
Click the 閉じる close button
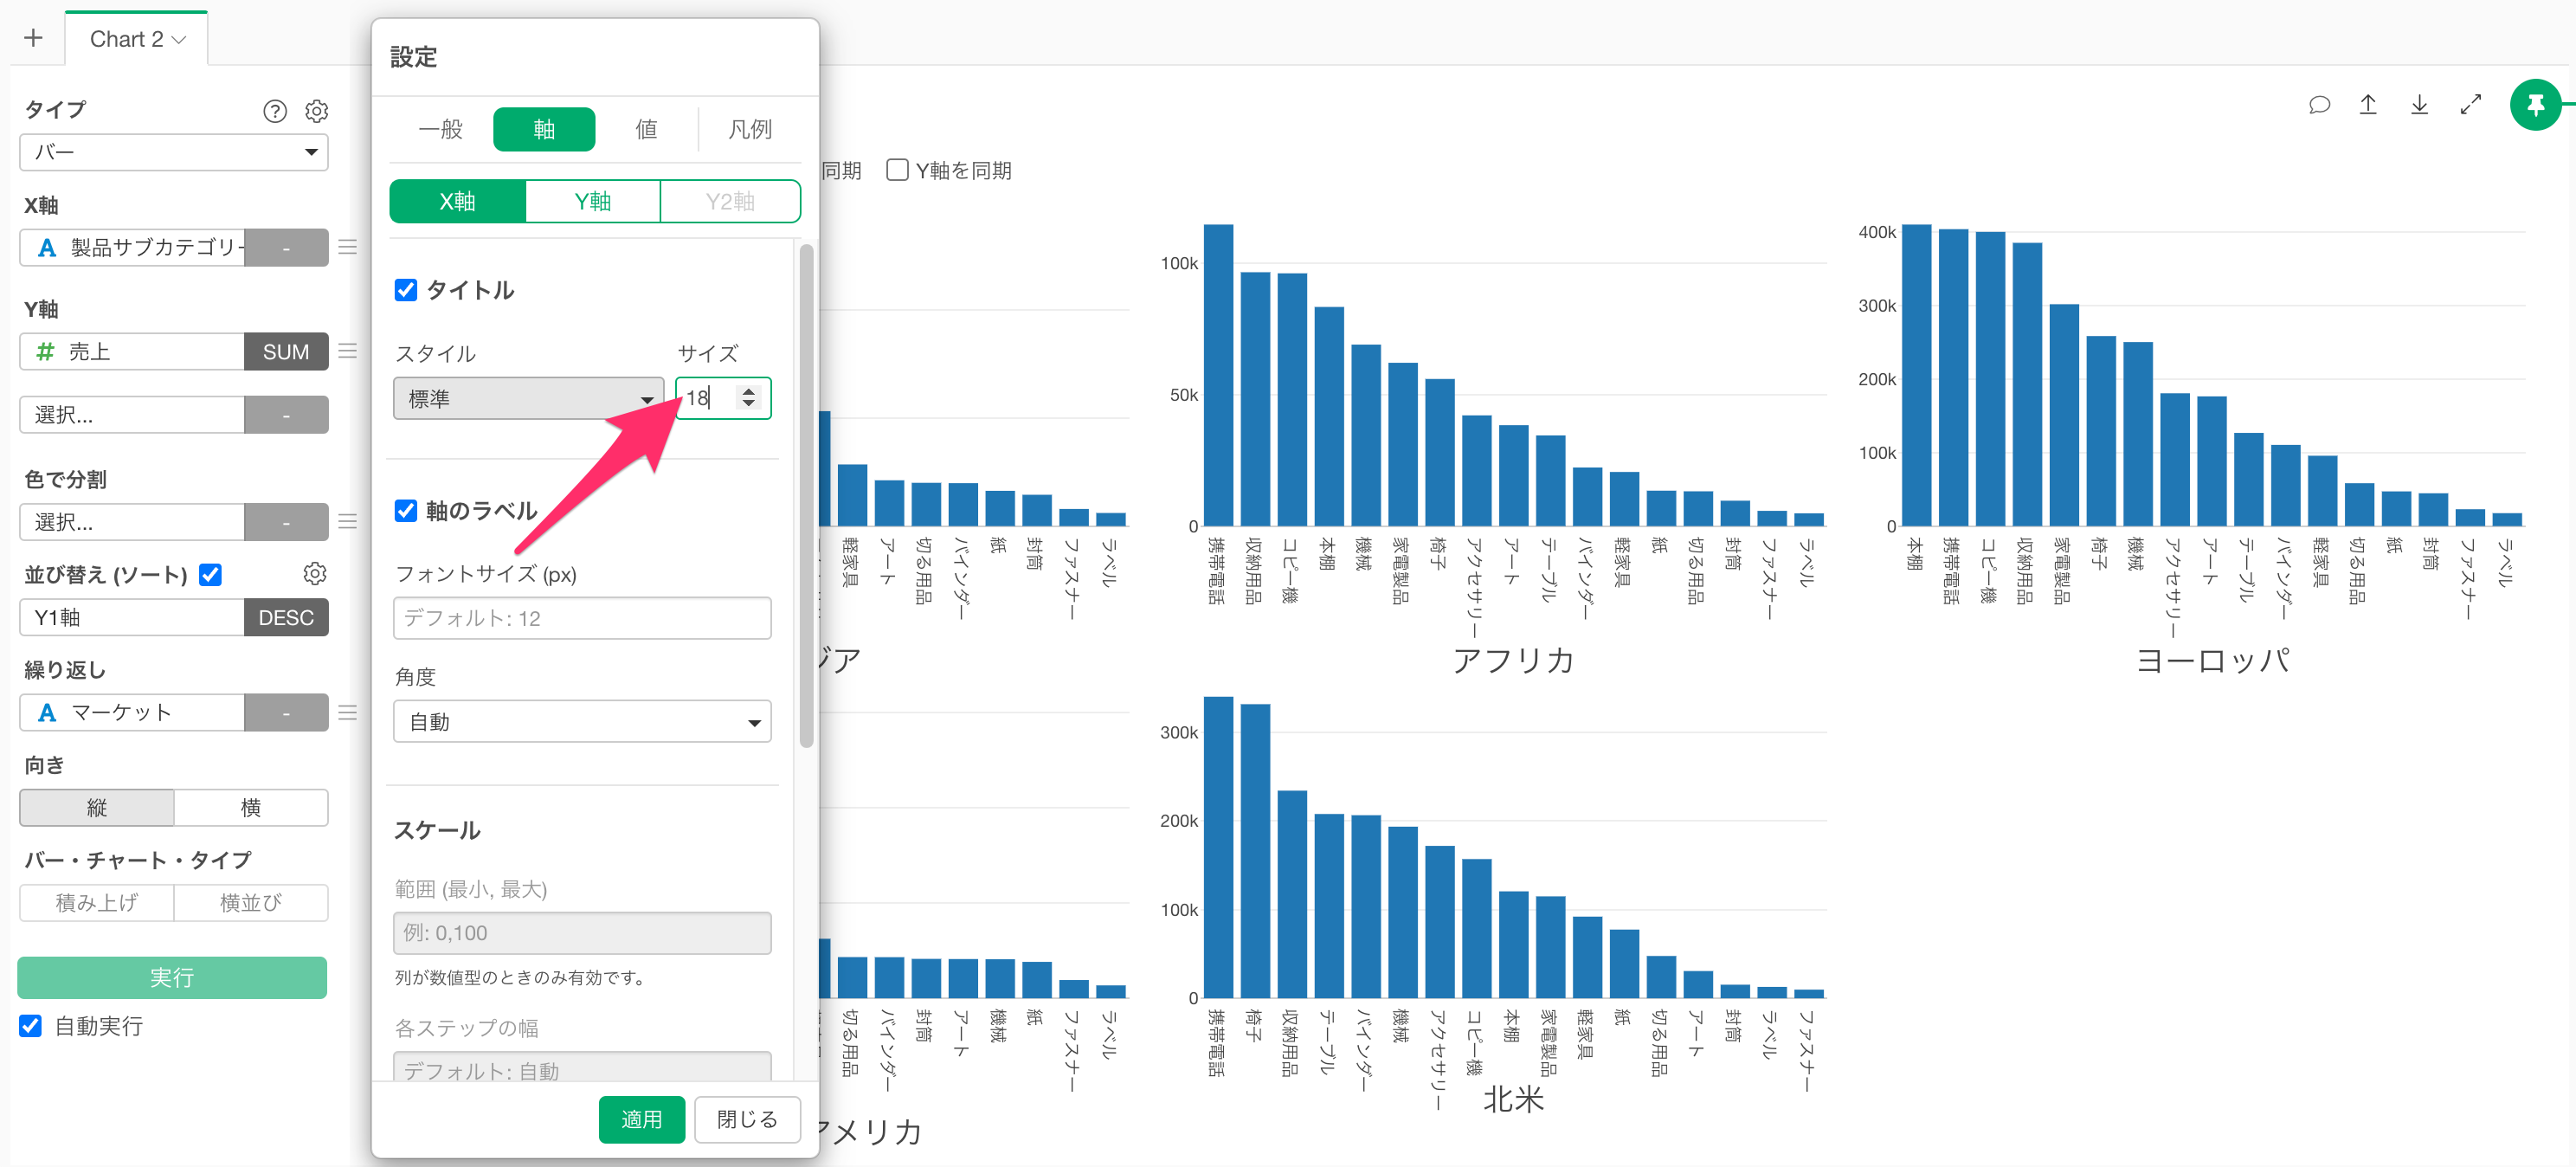coord(747,1119)
